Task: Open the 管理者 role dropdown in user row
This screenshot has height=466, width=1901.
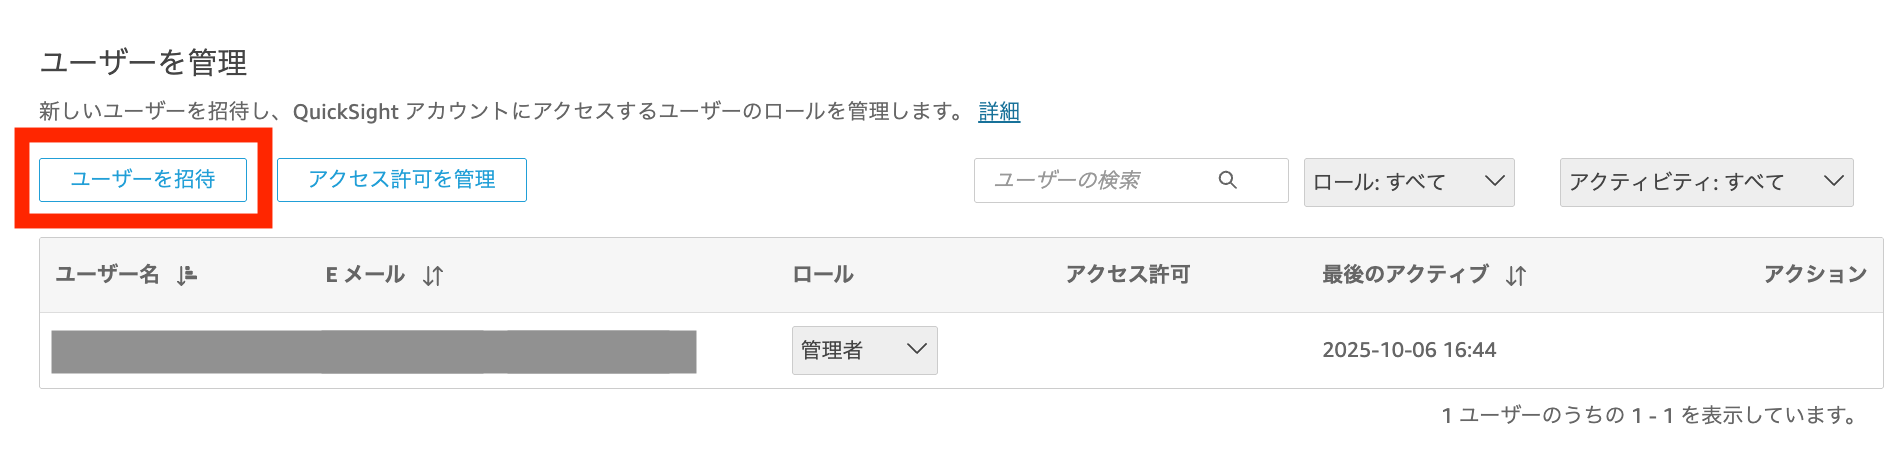Action: (x=864, y=350)
